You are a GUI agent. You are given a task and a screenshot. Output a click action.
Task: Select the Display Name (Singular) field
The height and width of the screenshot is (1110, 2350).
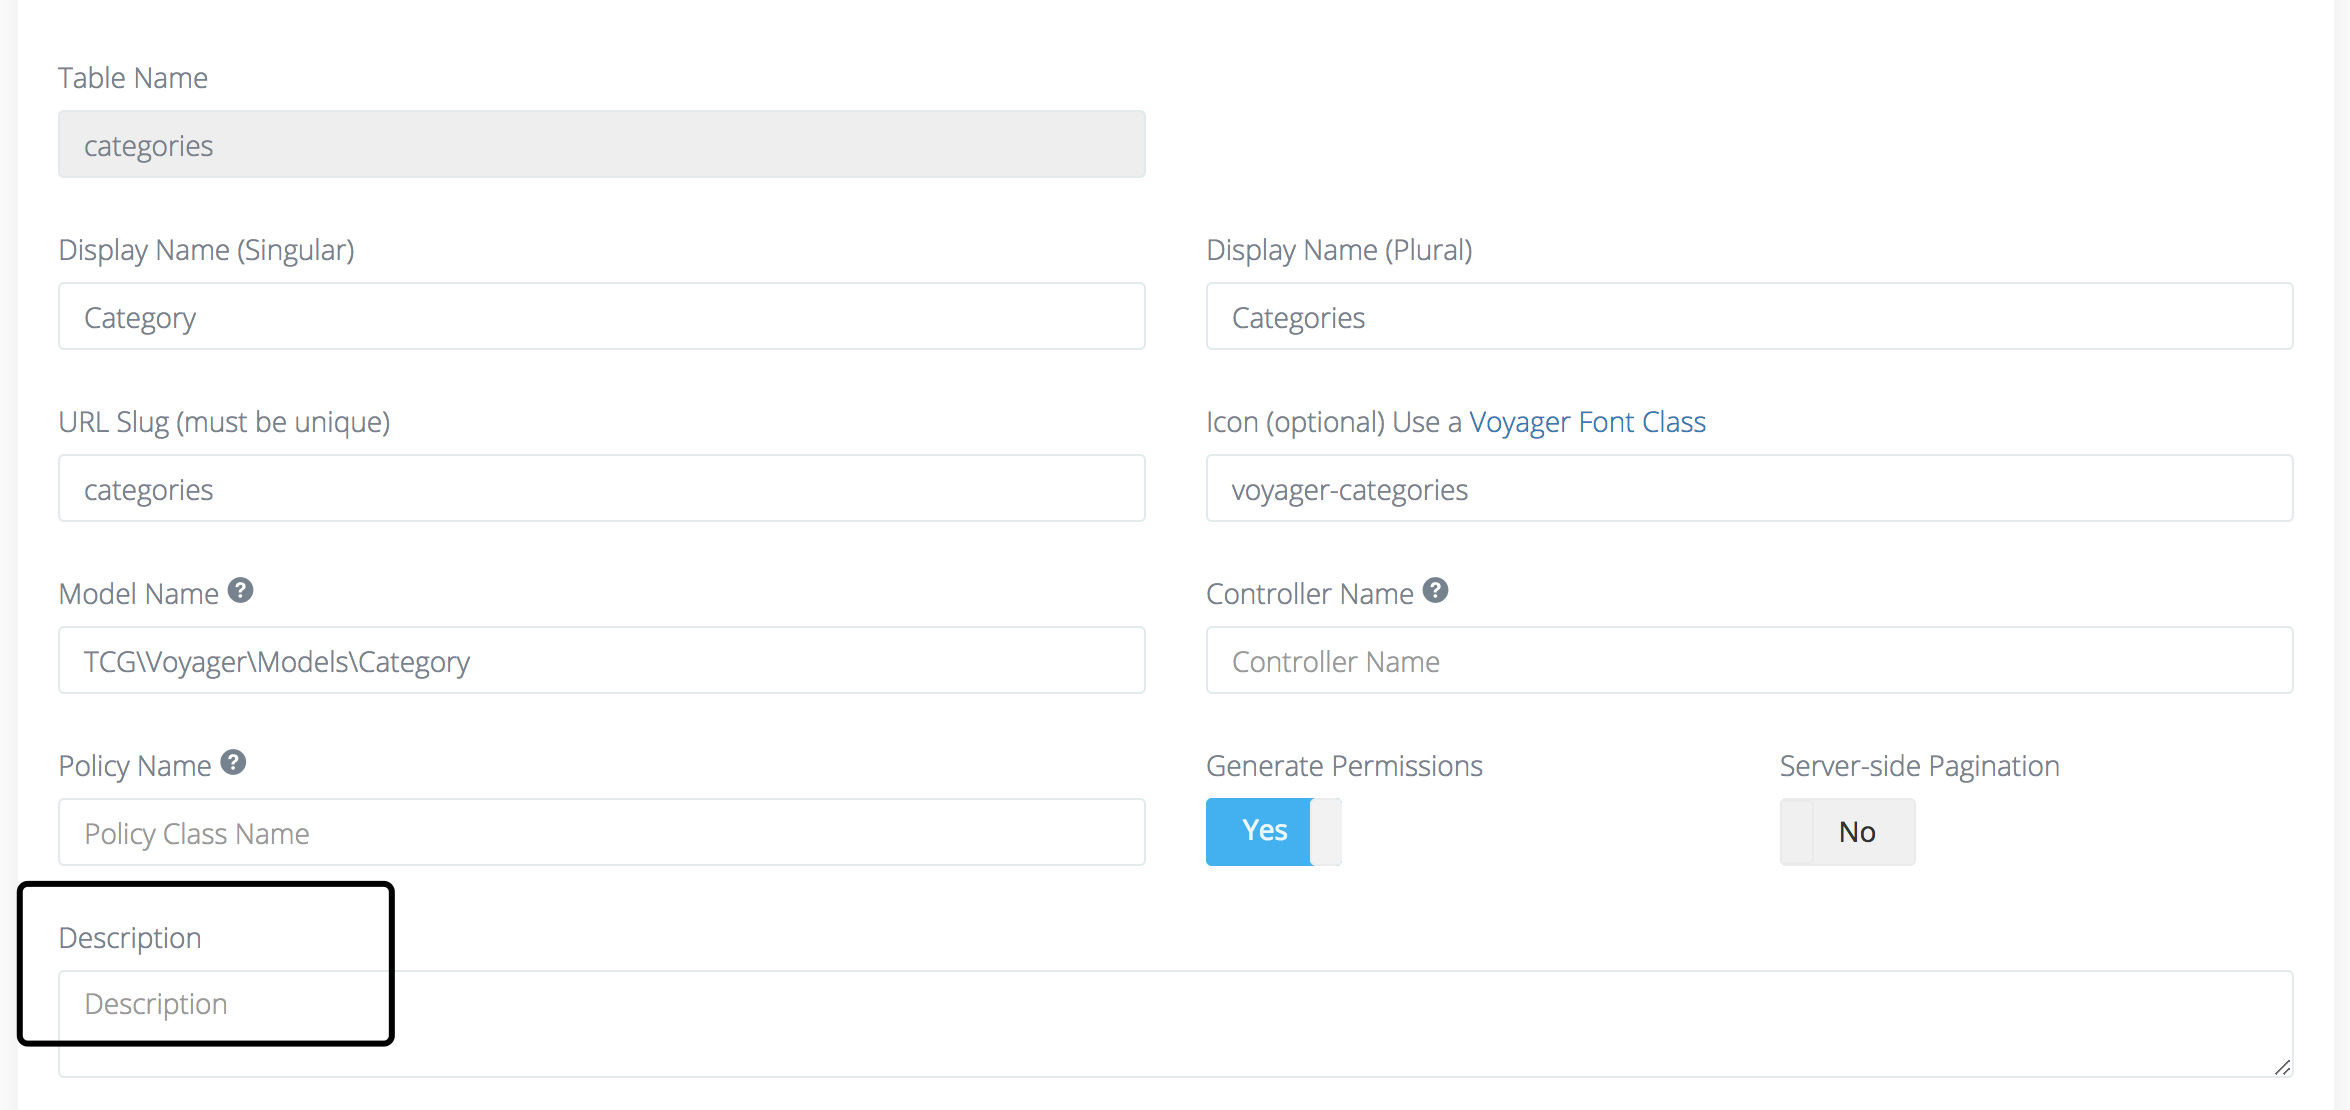[600, 316]
